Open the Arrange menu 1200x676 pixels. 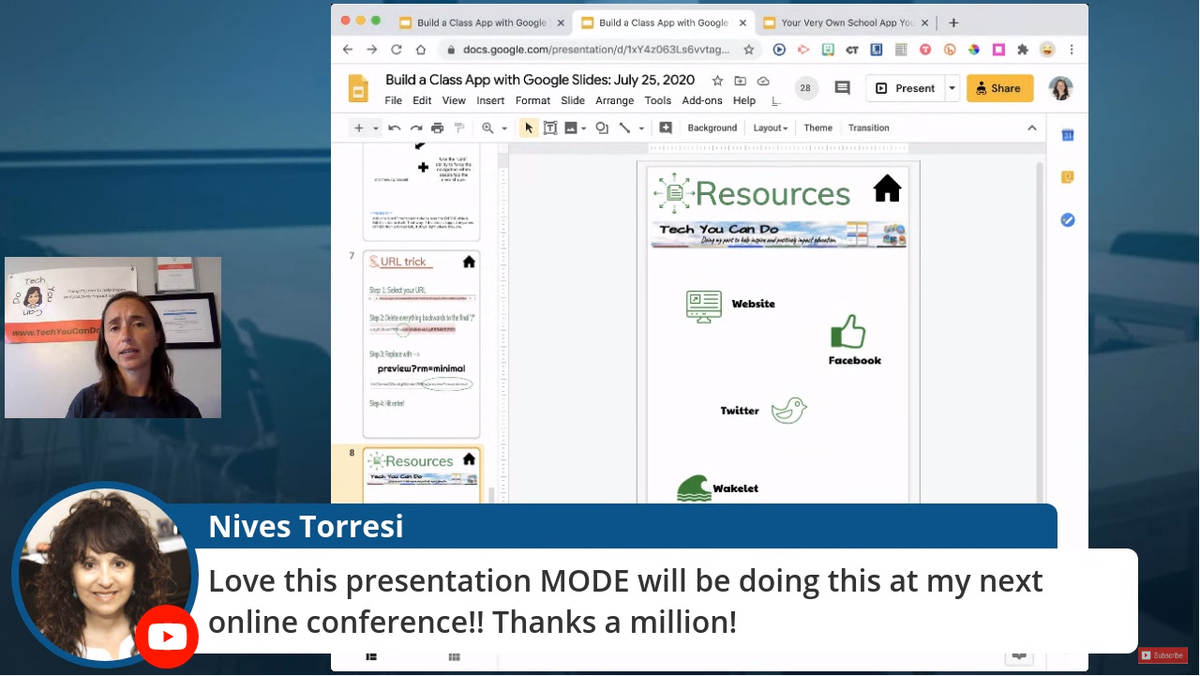click(614, 101)
